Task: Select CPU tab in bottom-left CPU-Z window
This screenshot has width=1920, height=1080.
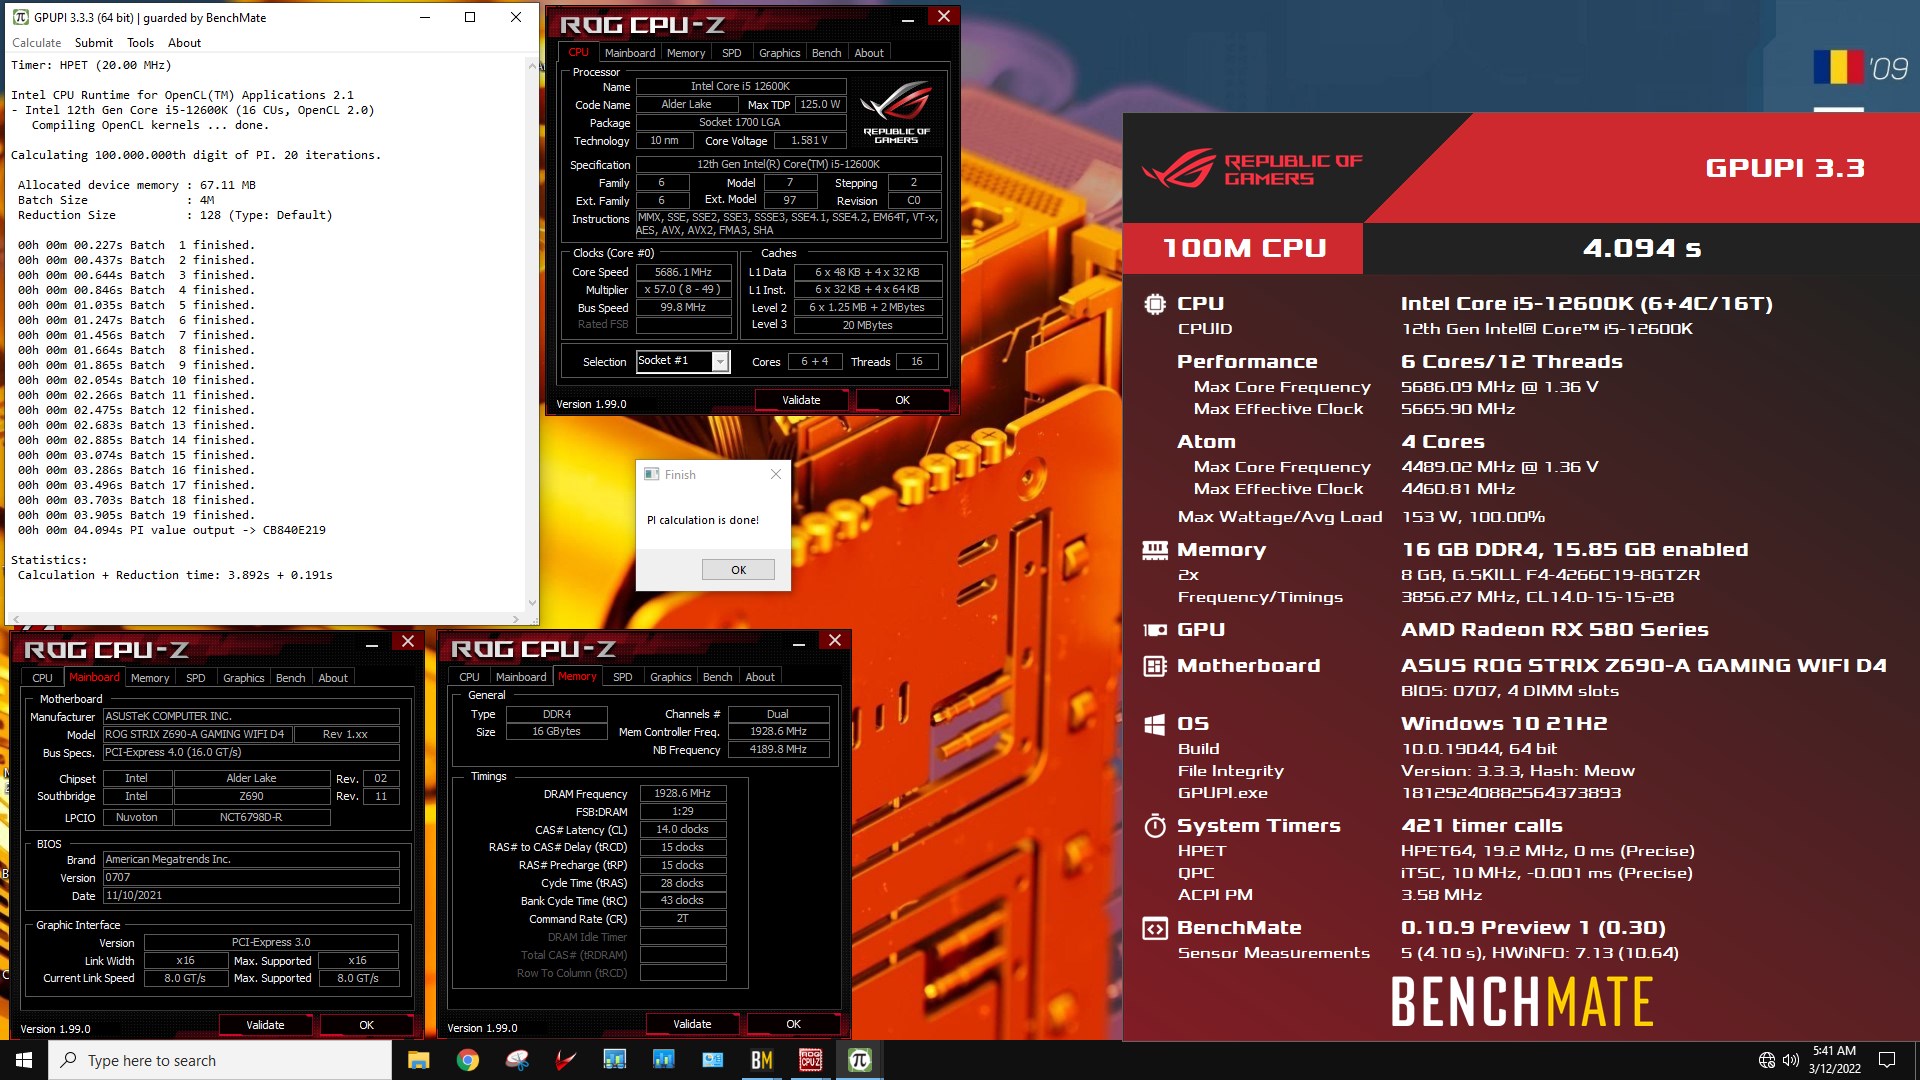Action: click(42, 678)
